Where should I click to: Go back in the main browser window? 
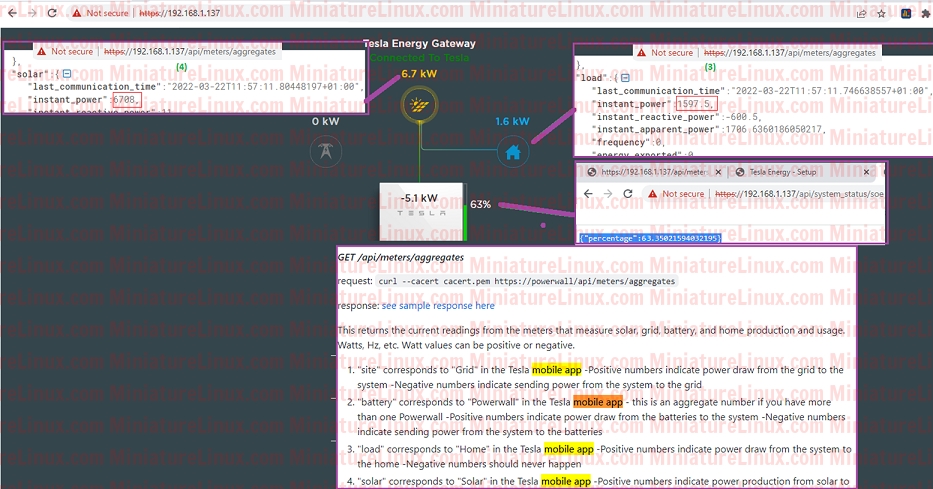click(x=12, y=12)
